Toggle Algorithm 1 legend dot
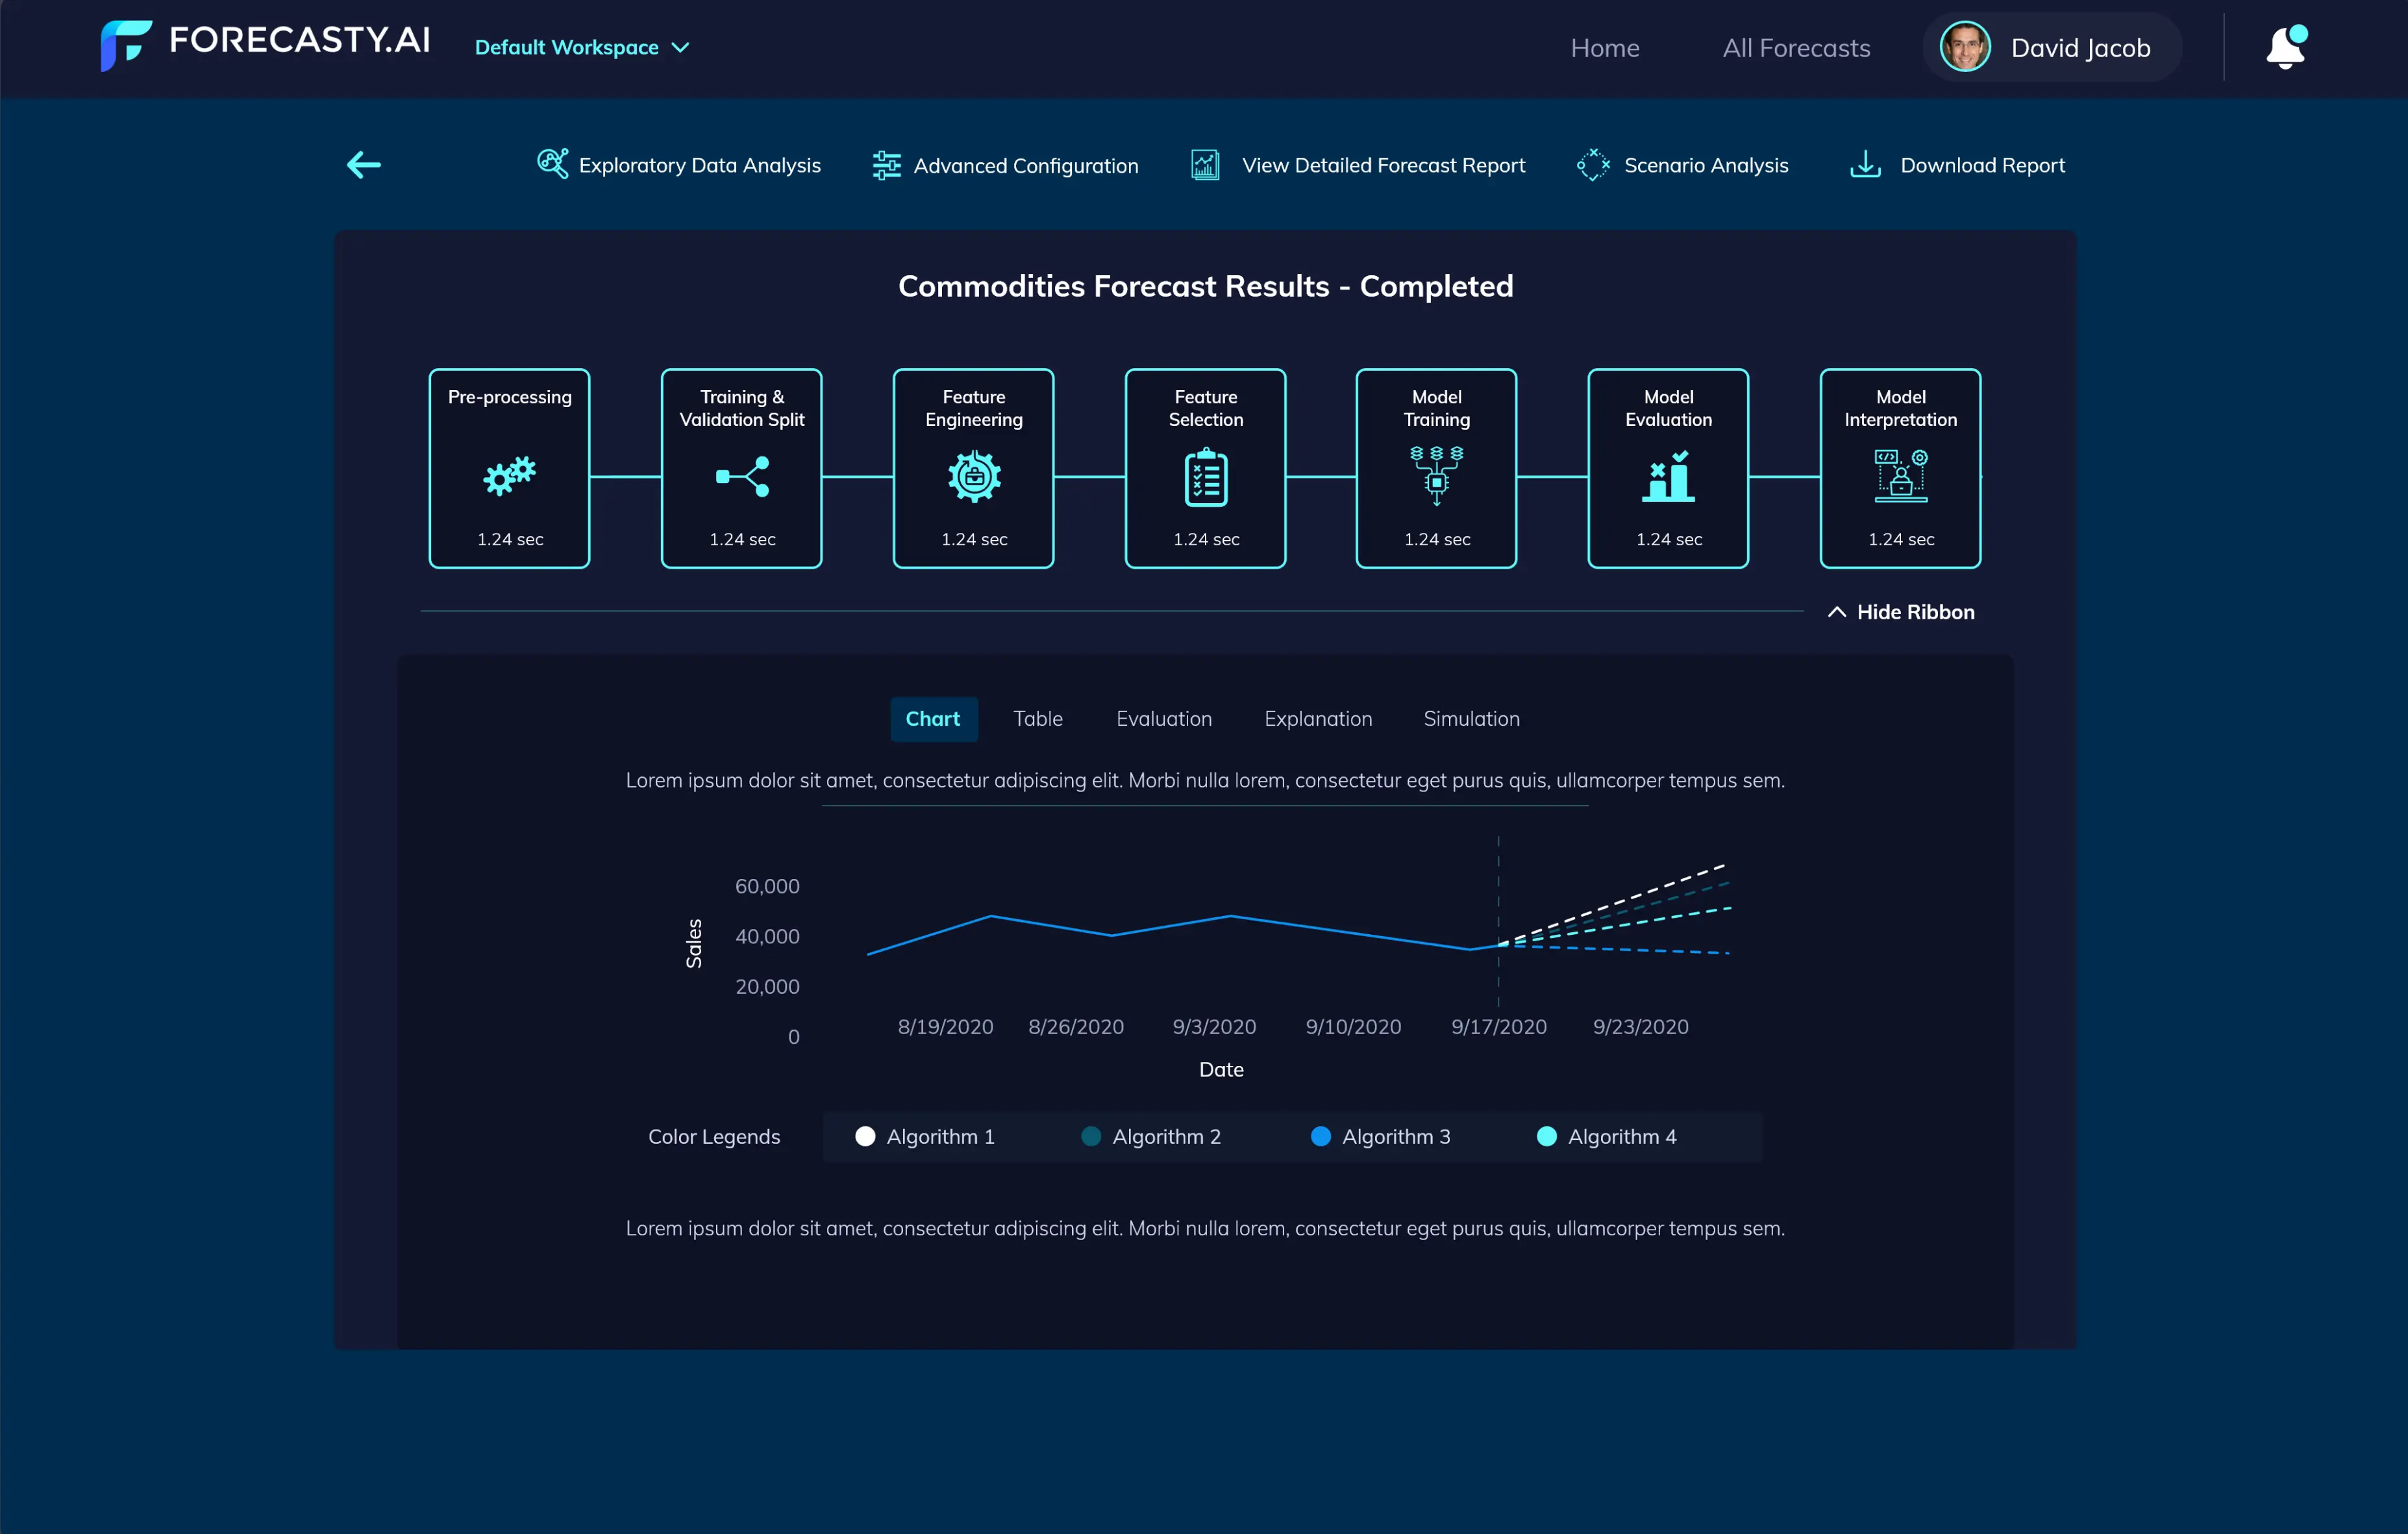The height and width of the screenshot is (1534, 2408). [865, 1136]
